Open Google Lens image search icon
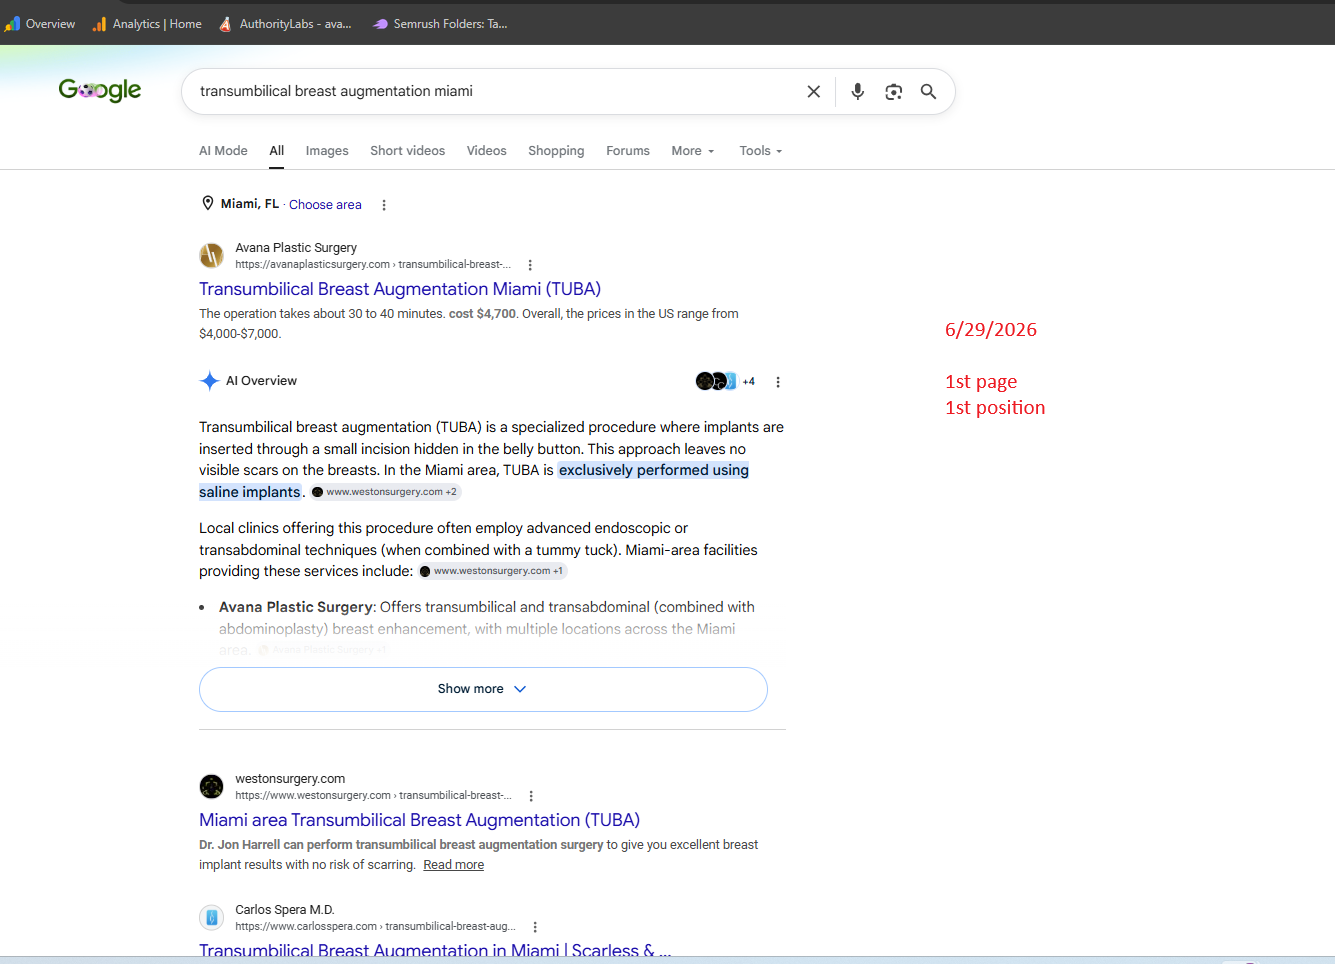Image resolution: width=1335 pixels, height=964 pixels. [894, 92]
